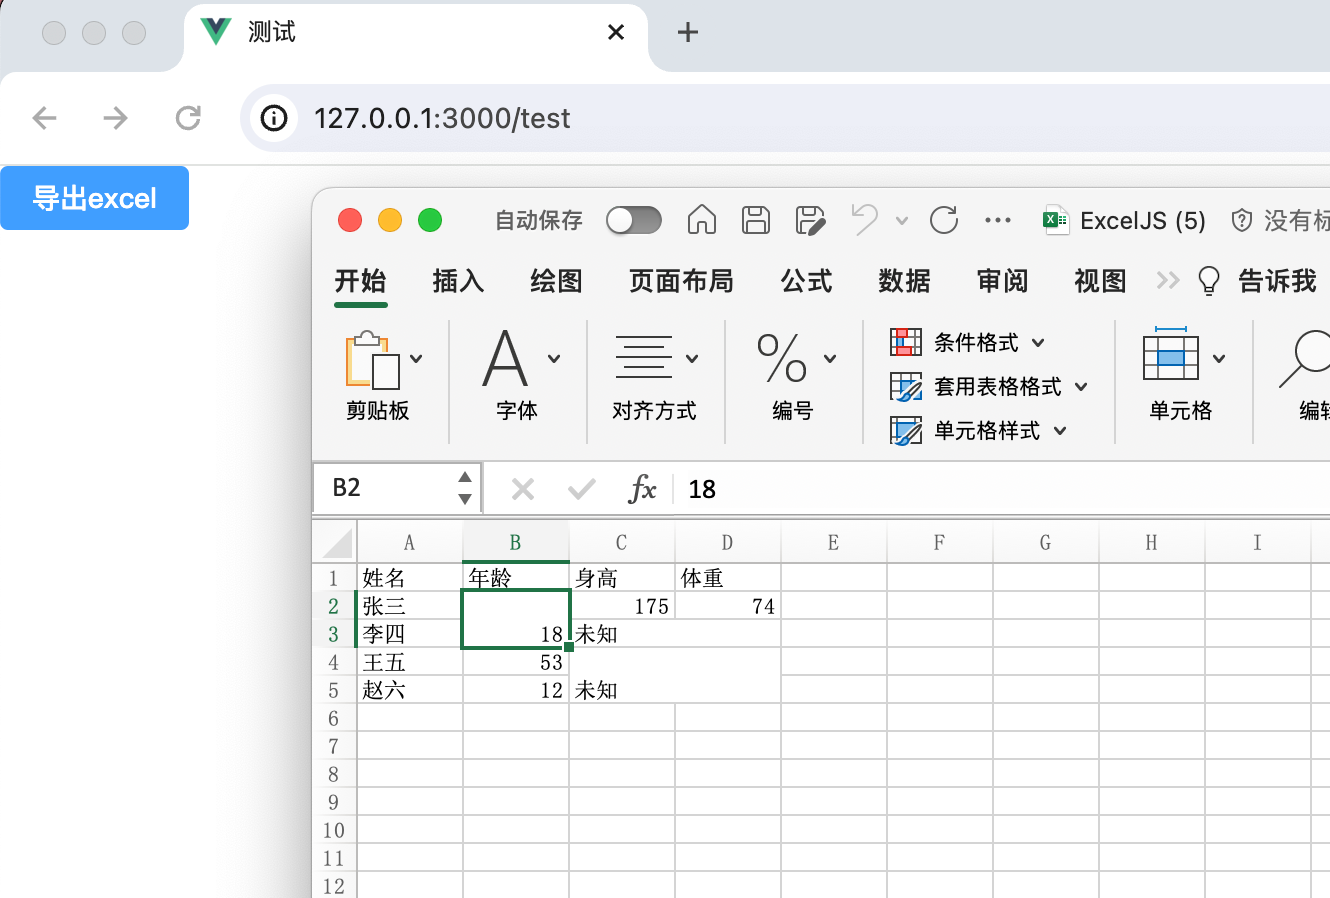Open a new browser tab
1330x898 pixels.
click(688, 32)
